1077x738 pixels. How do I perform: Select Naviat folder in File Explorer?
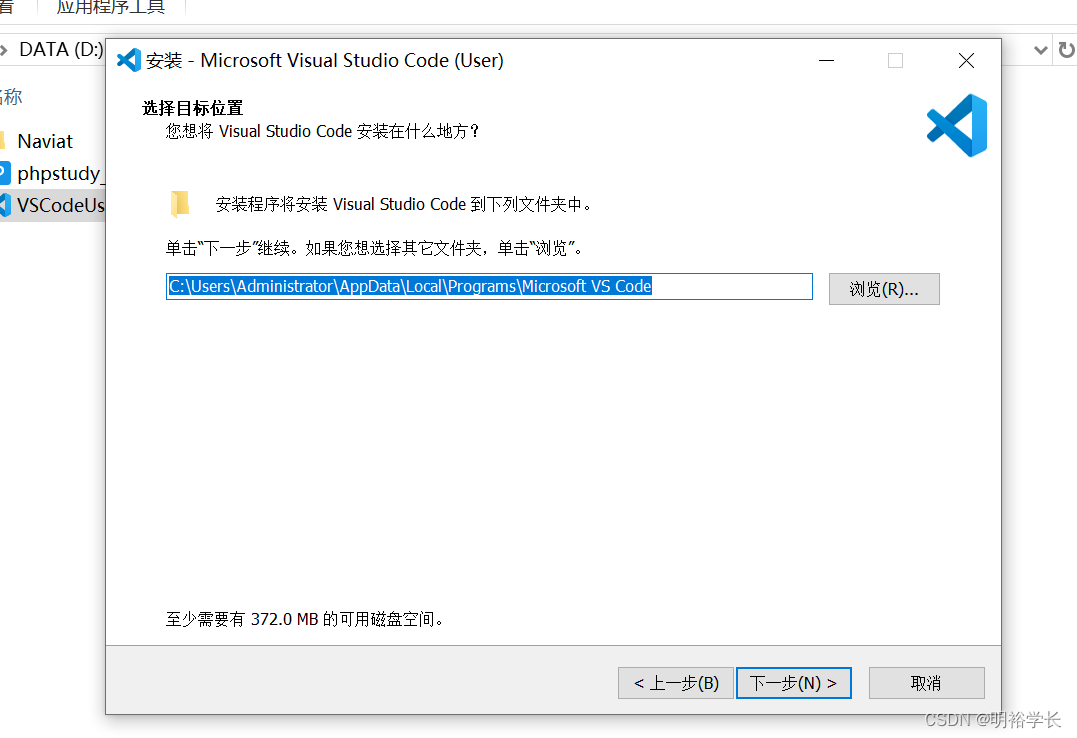pos(45,142)
